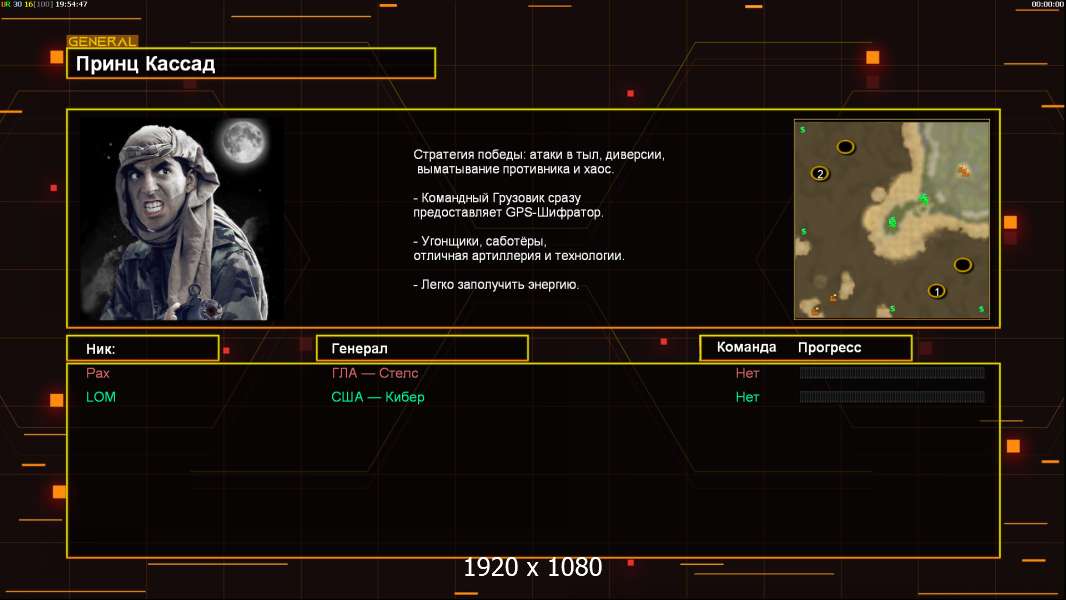This screenshot has height=600, width=1066.
Task: Click the dollar supply icon at minimap top-left
Action: [803, 129]
